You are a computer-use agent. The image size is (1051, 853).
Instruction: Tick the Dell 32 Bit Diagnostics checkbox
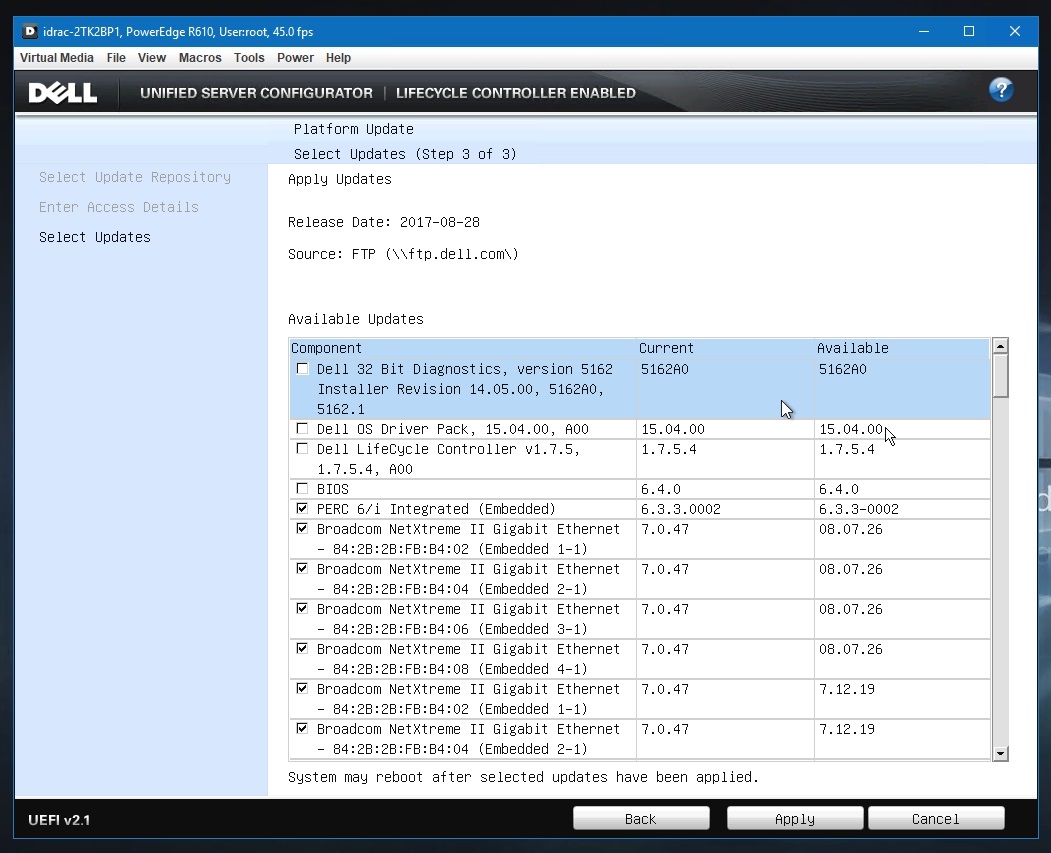(x=302, y=369)
